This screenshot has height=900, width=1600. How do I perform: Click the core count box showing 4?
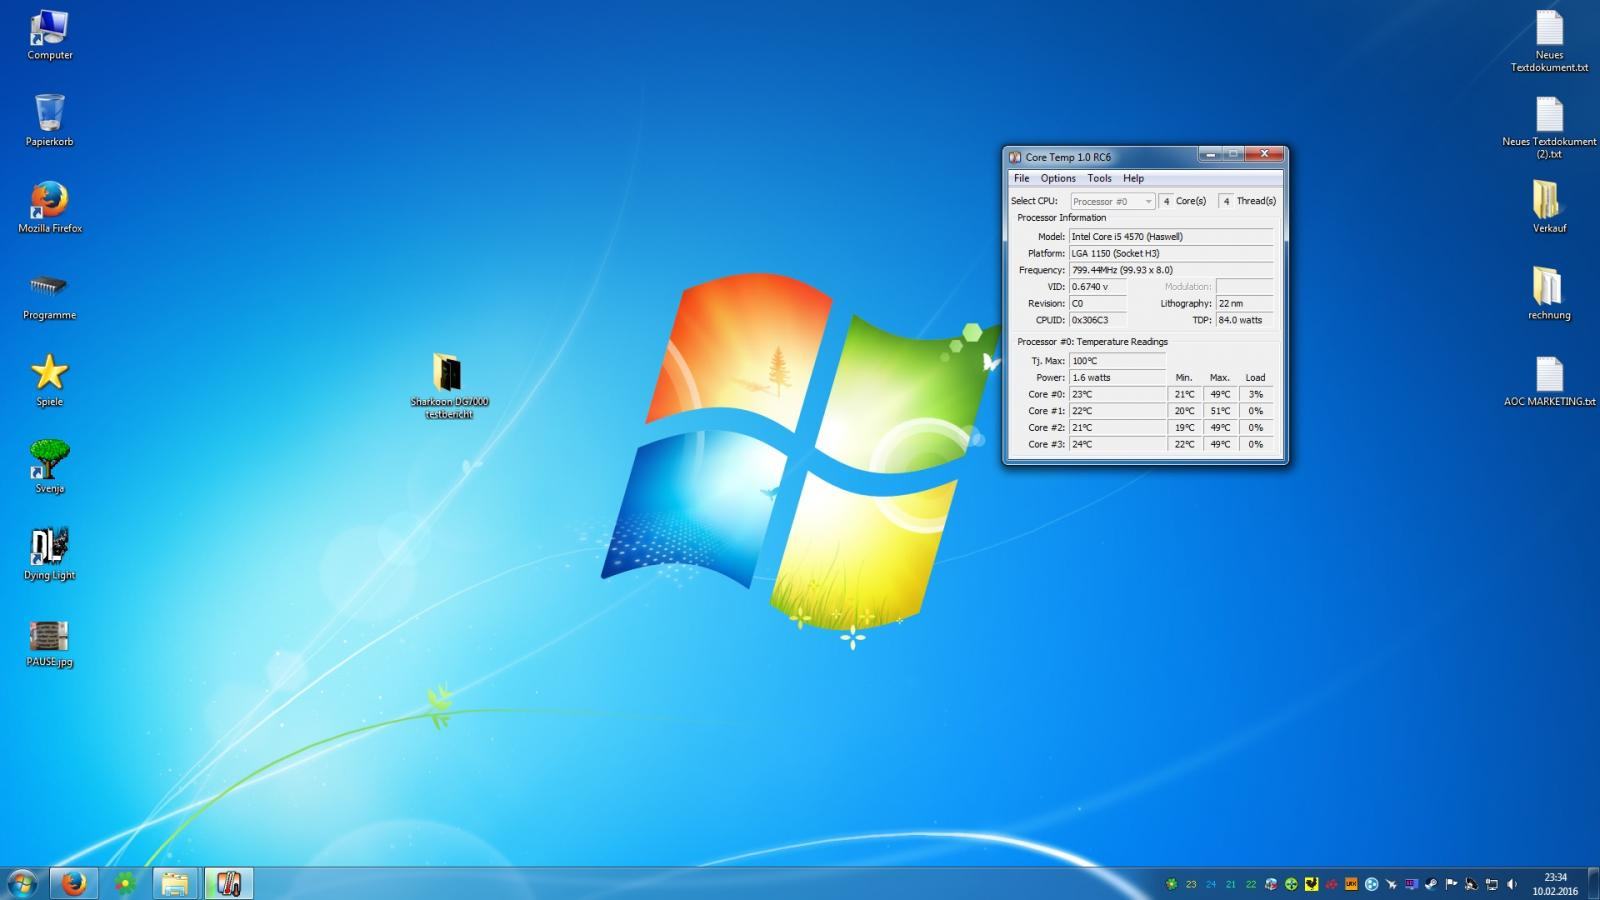[x=1166, y=201]
